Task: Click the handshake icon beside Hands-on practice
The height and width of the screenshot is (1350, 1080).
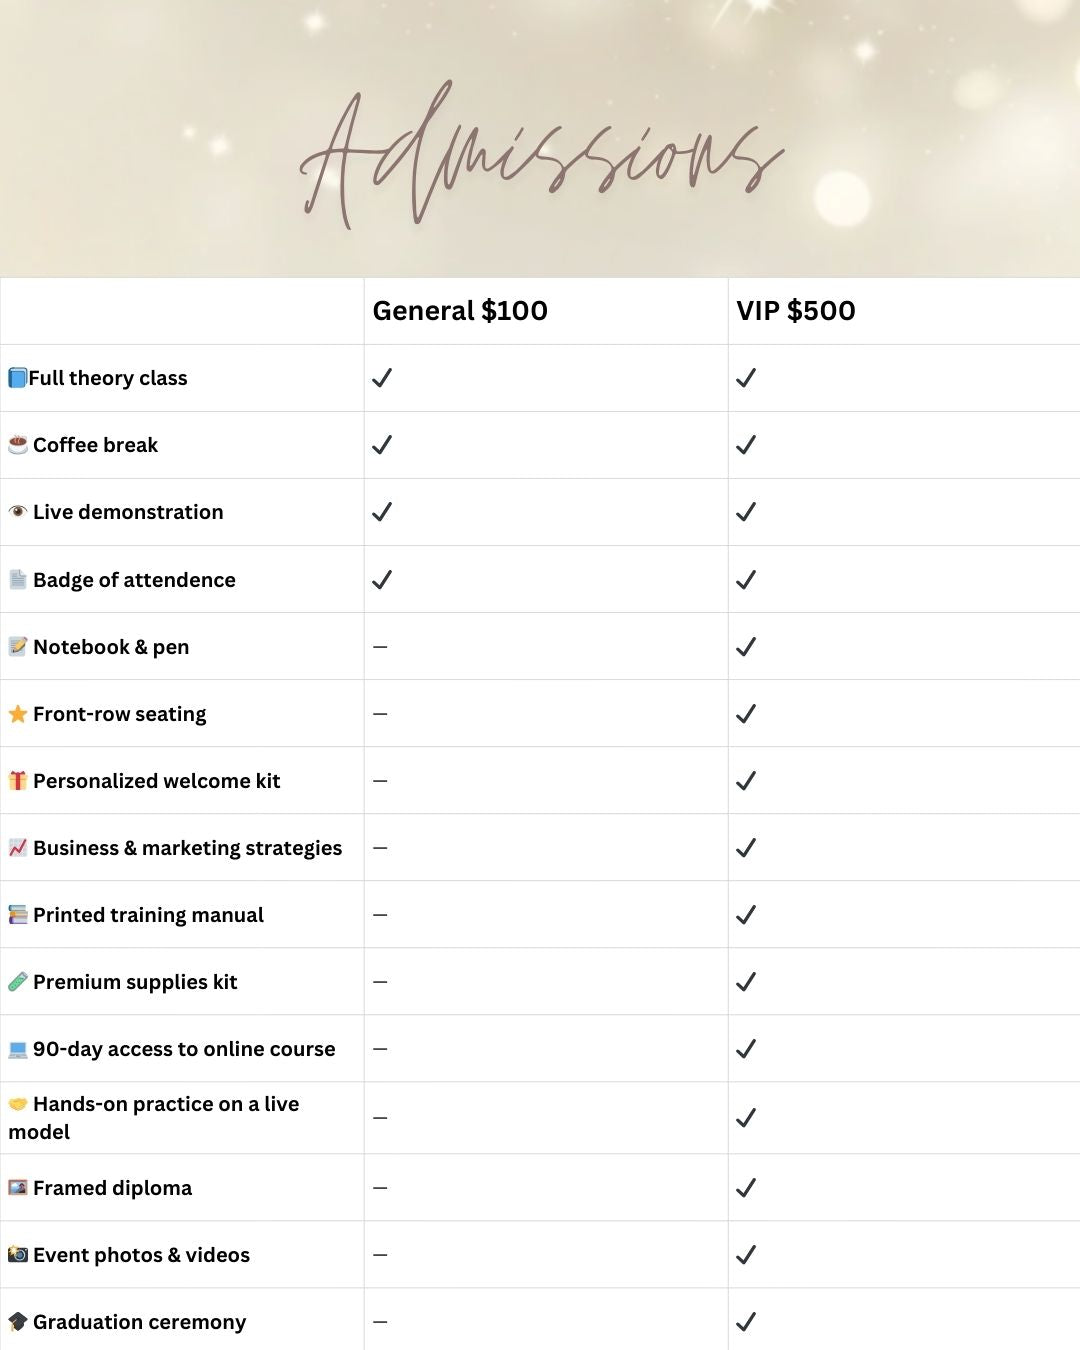Action: coord(18,1104)
